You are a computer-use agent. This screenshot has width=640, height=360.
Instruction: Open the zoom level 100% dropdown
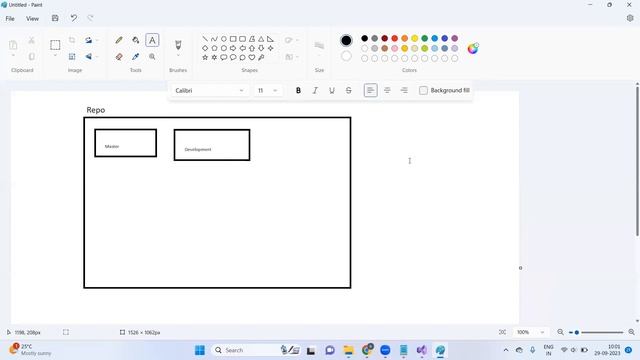(531, 332)
